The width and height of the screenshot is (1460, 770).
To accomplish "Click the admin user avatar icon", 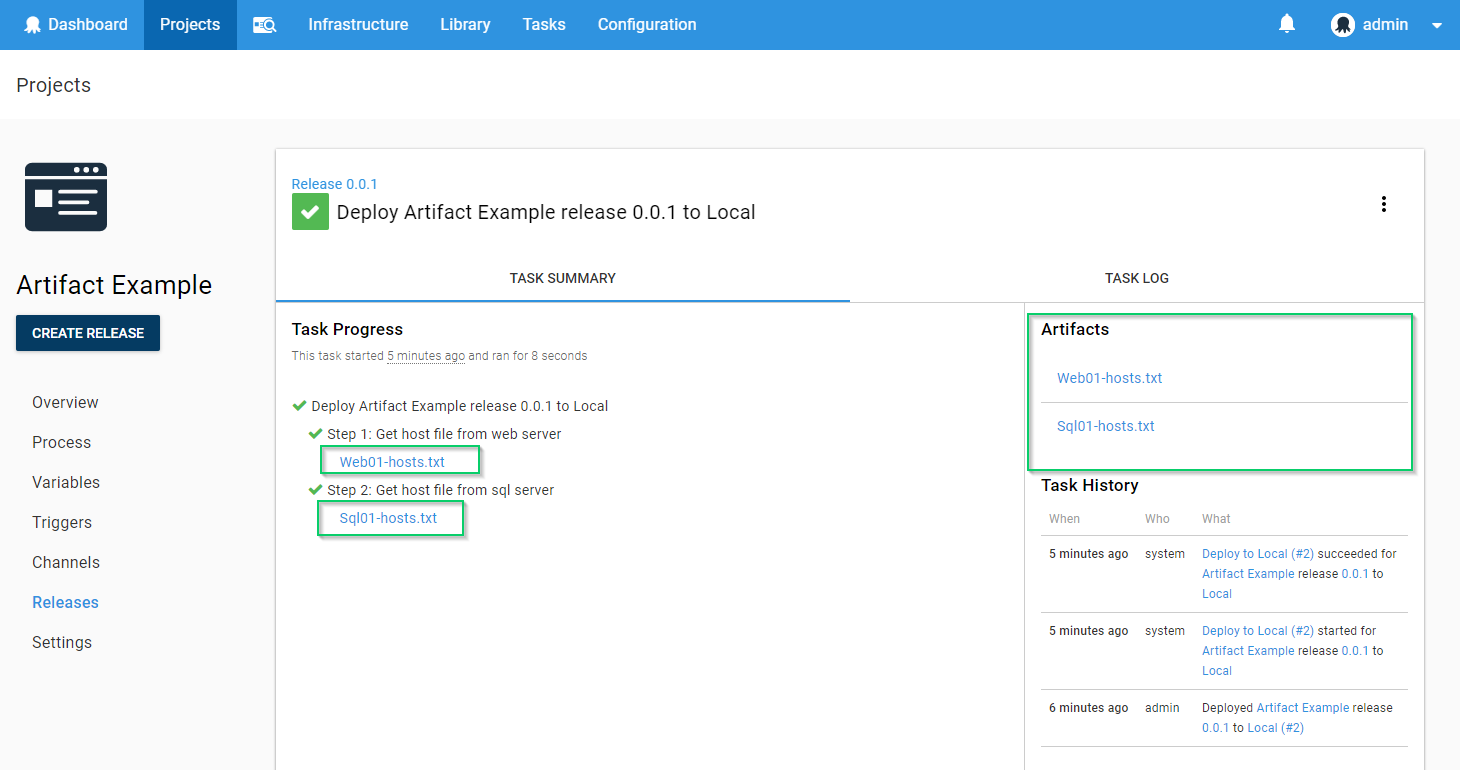I will click(x=1342, y=25).
